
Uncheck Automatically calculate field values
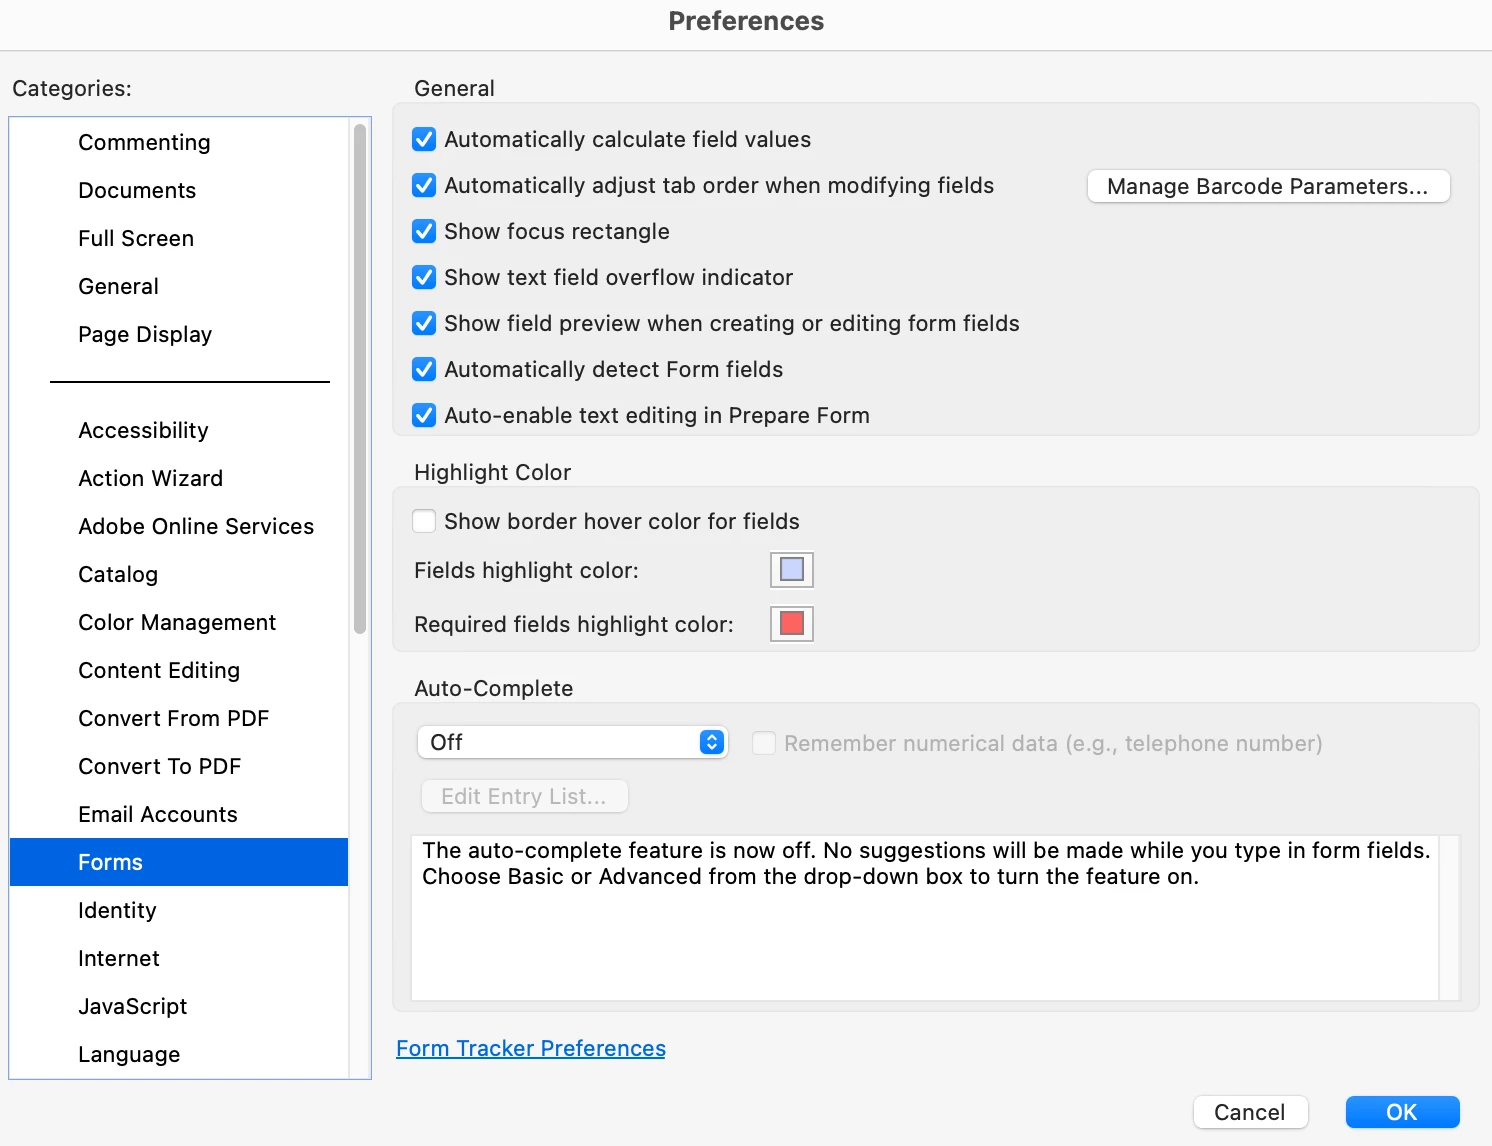424,139
